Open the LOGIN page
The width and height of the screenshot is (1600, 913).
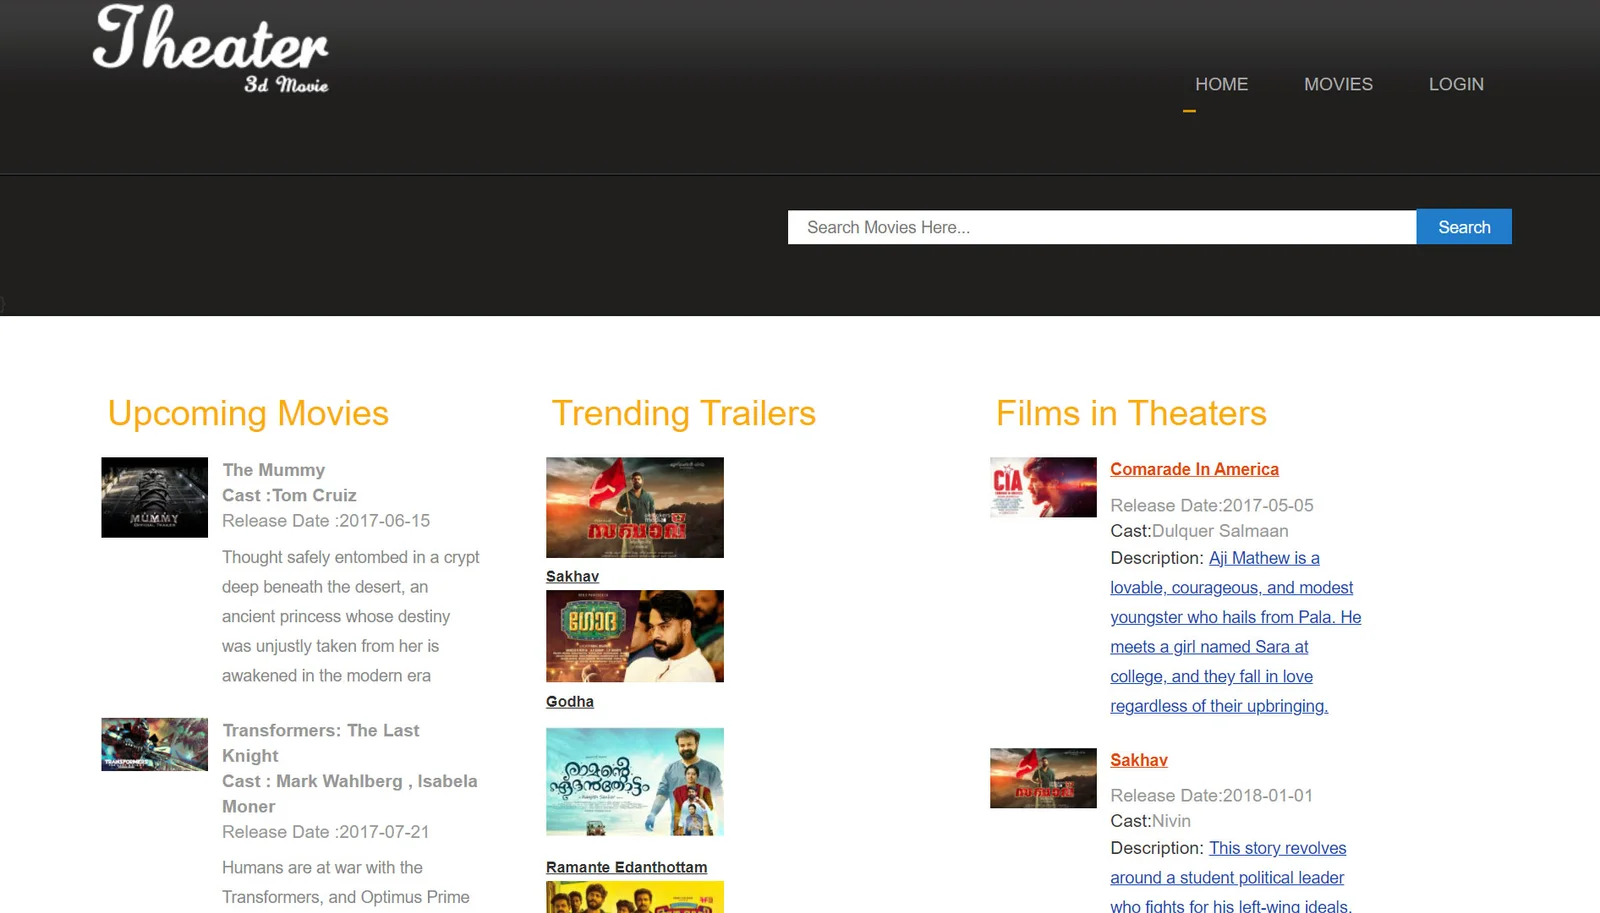1456,85
